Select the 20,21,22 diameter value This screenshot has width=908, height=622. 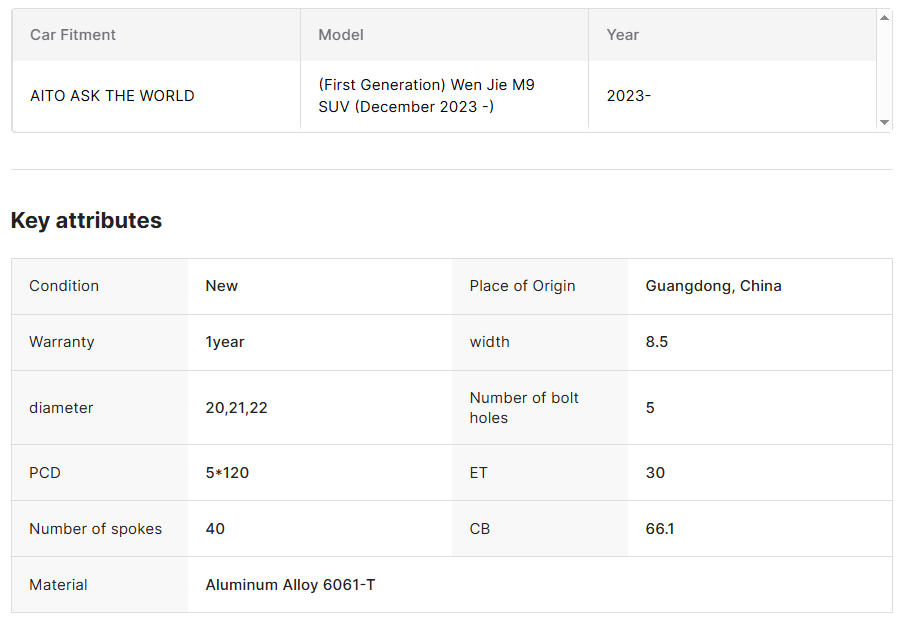[236, 408]
